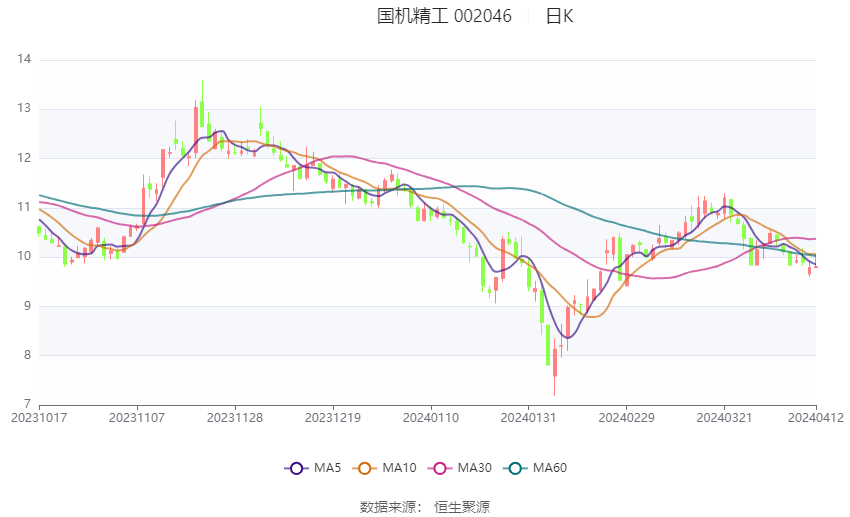The image size is (850, 517).
Task: Select the 日K chart type label
Action: 559,16
